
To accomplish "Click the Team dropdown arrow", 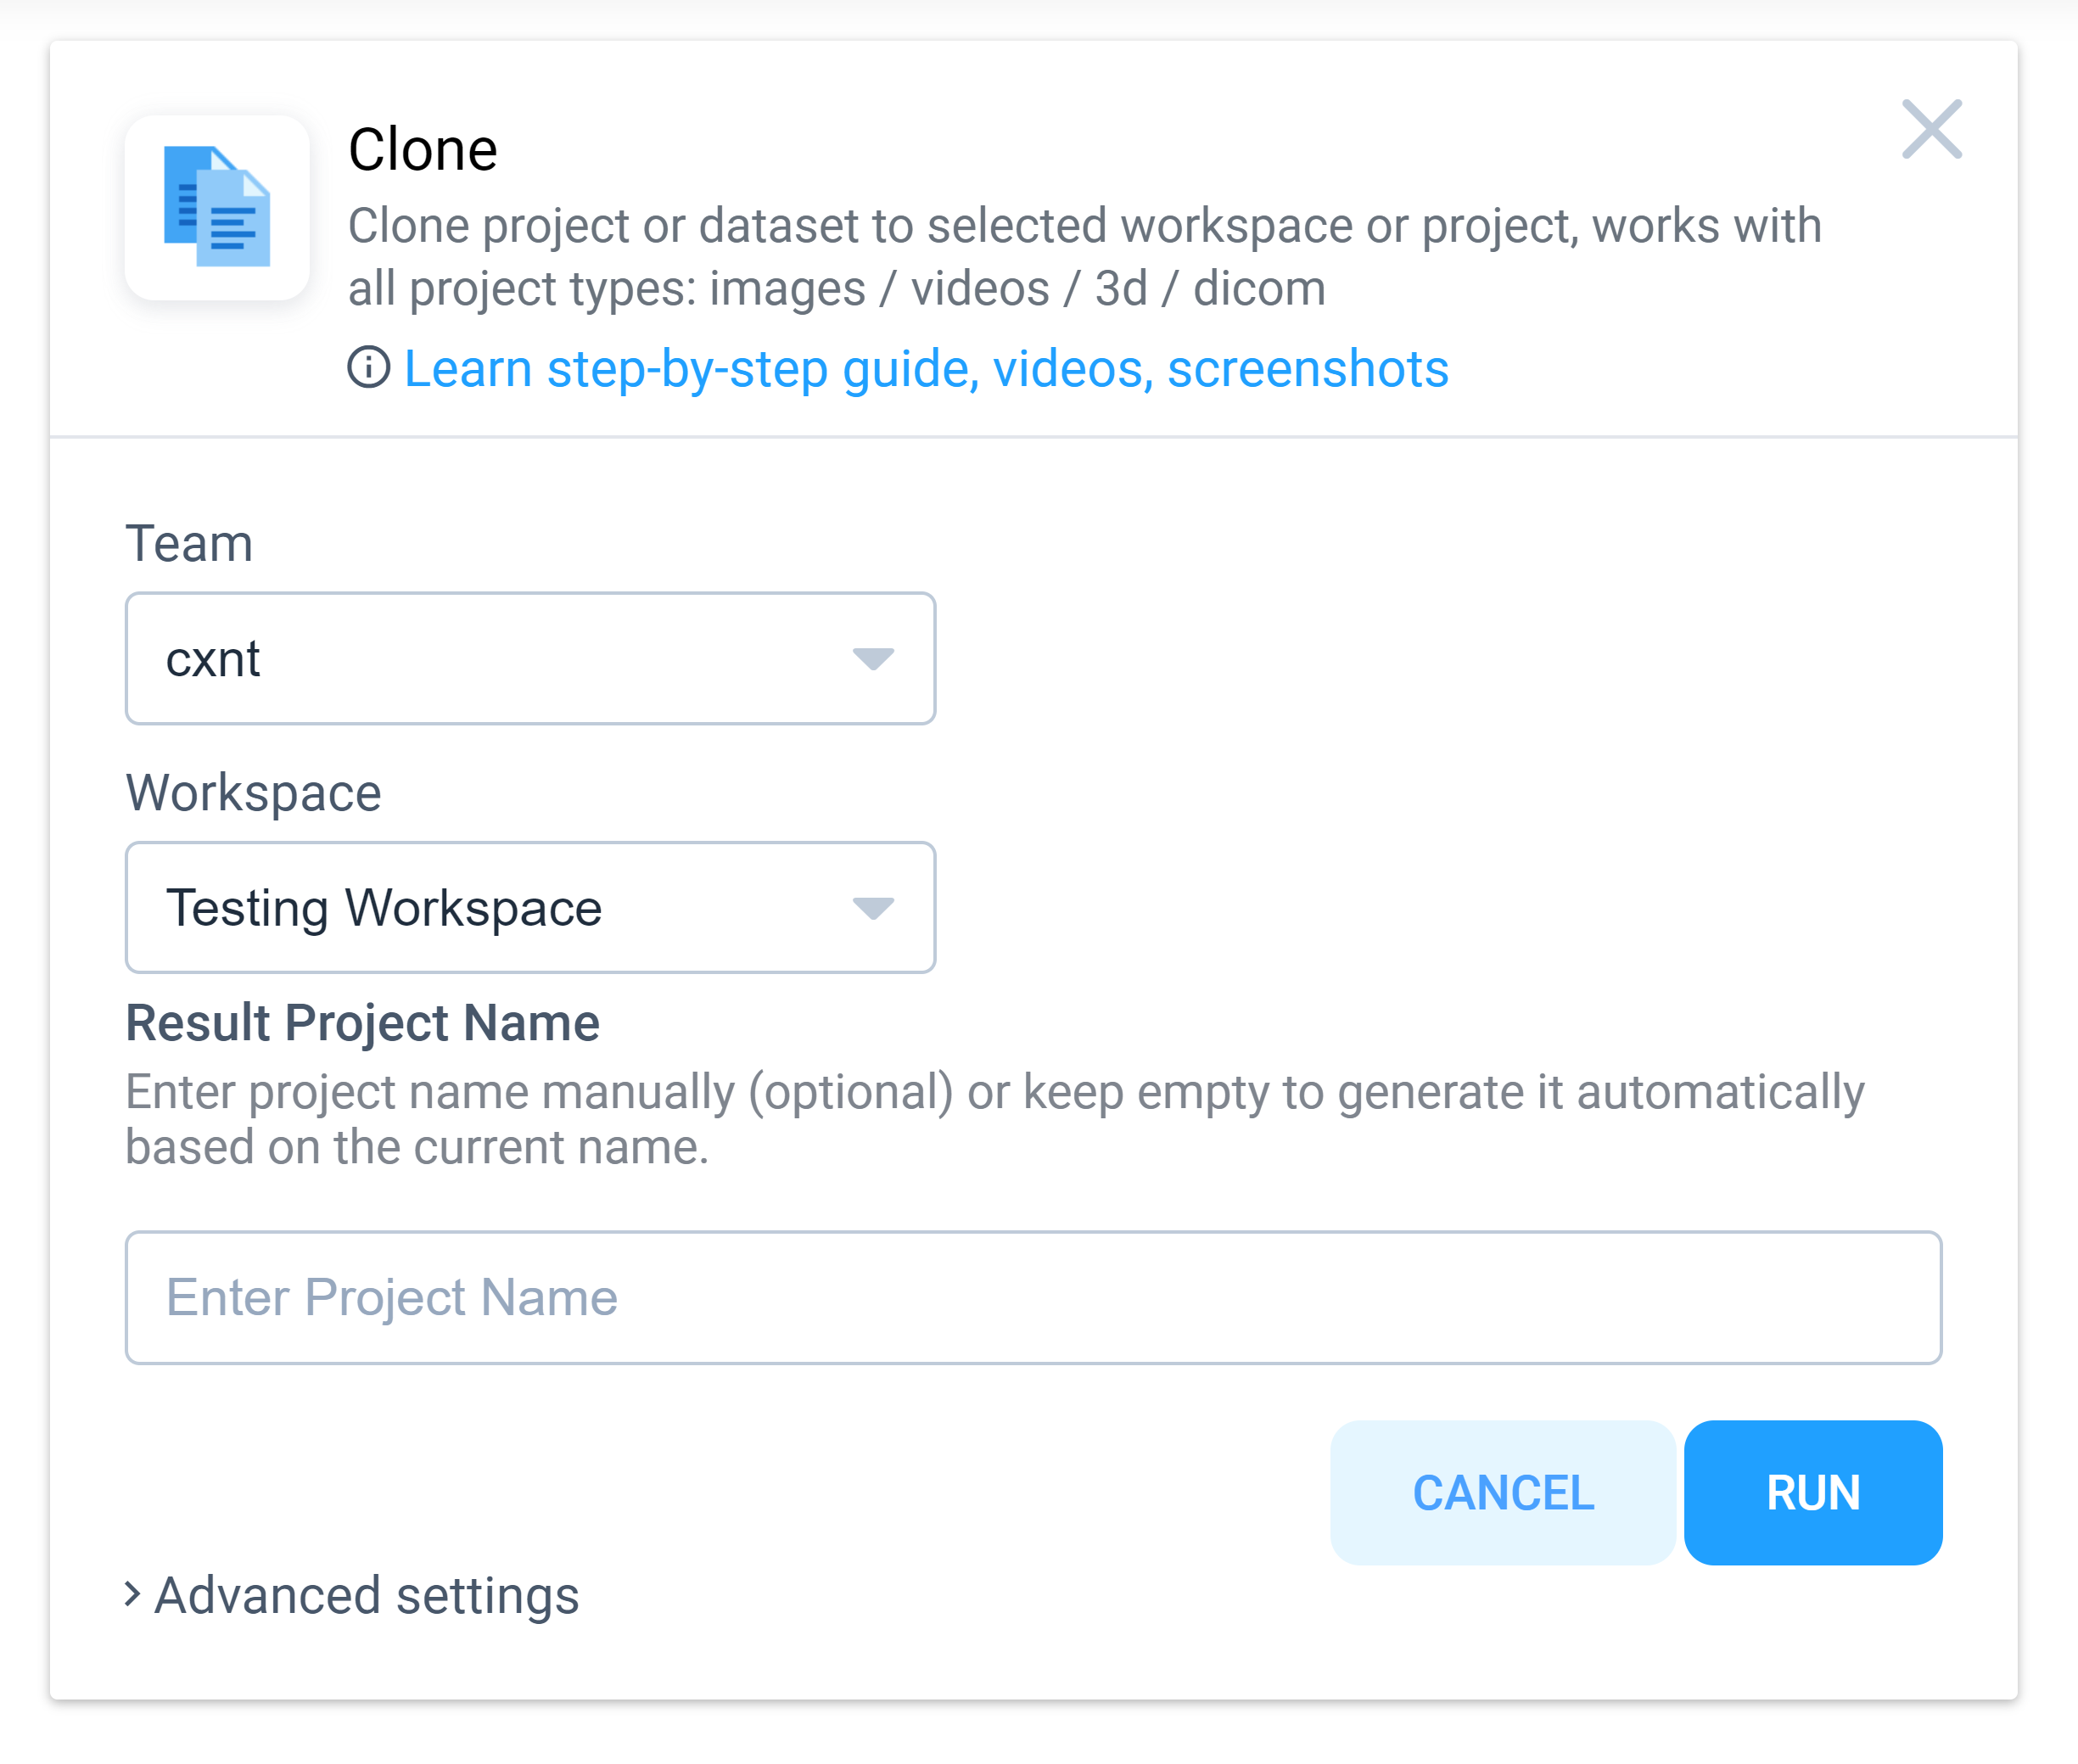I will [872, 659].
